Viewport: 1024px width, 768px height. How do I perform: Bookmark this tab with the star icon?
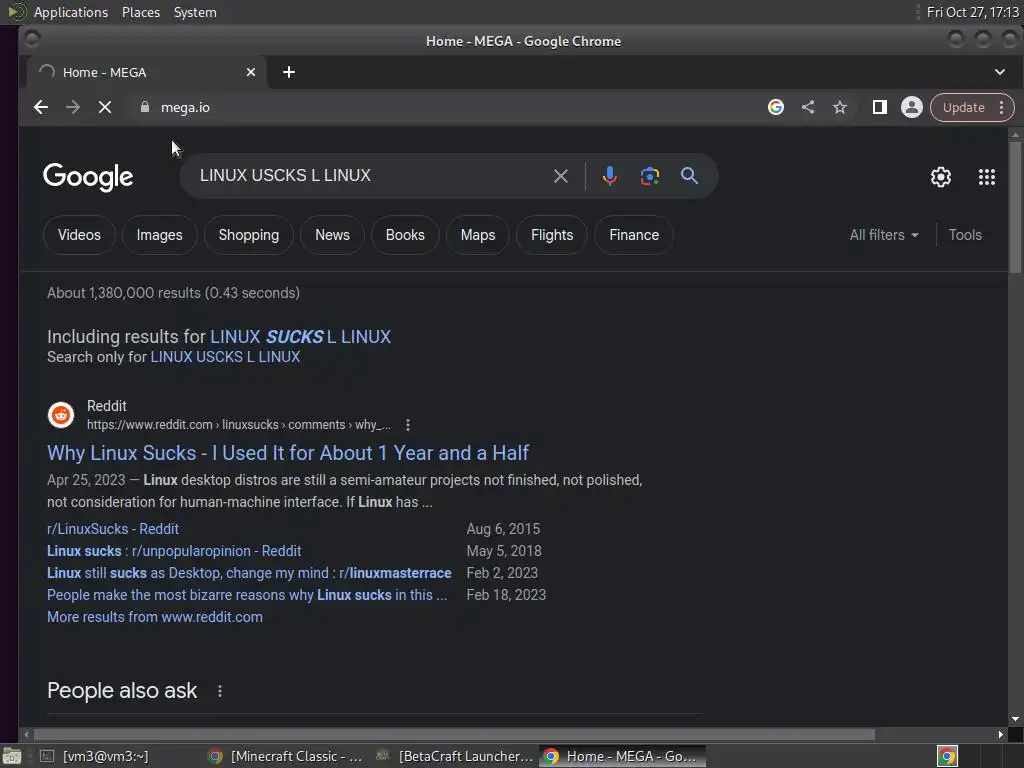[x=840, y=107]
